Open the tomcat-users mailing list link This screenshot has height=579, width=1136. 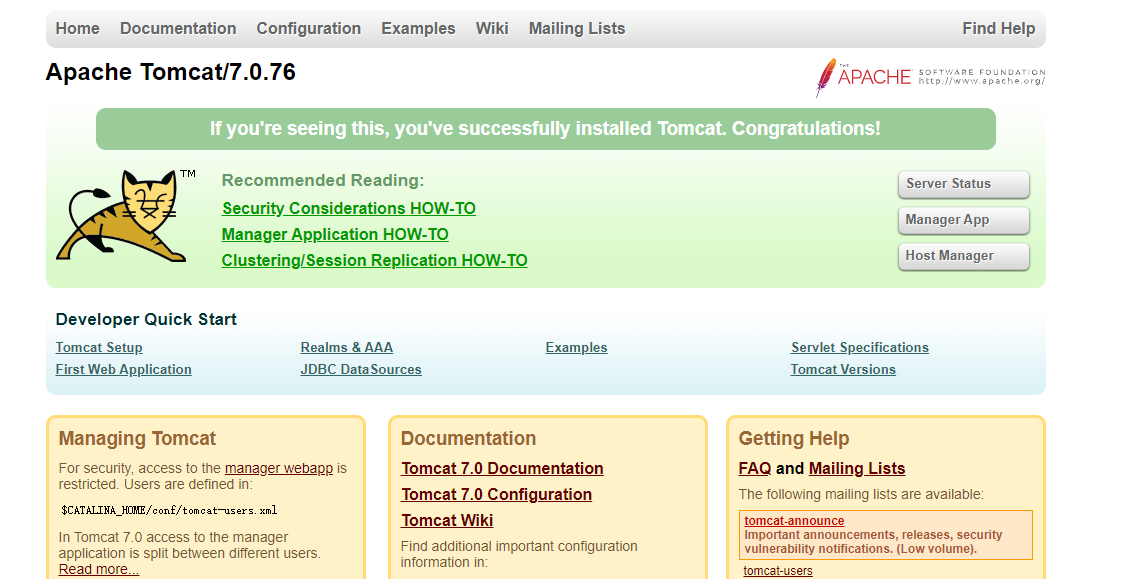tap(778, 571)
